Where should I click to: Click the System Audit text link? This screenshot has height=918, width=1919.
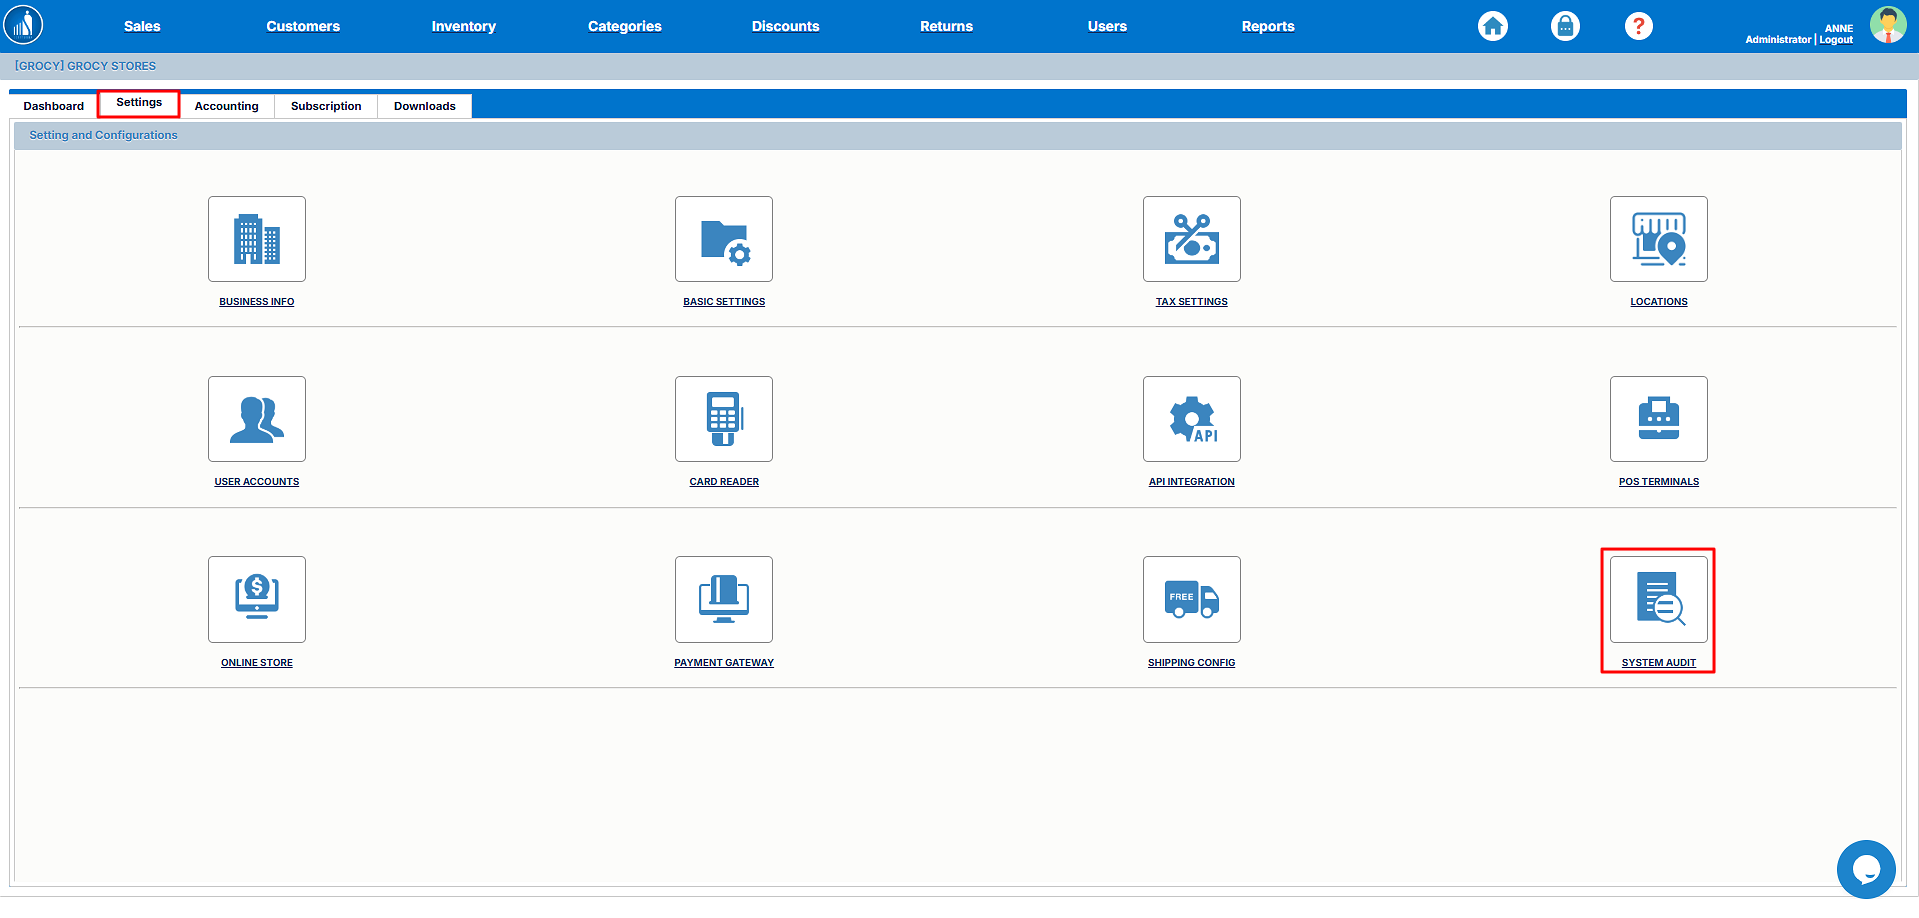[1658, 663]
